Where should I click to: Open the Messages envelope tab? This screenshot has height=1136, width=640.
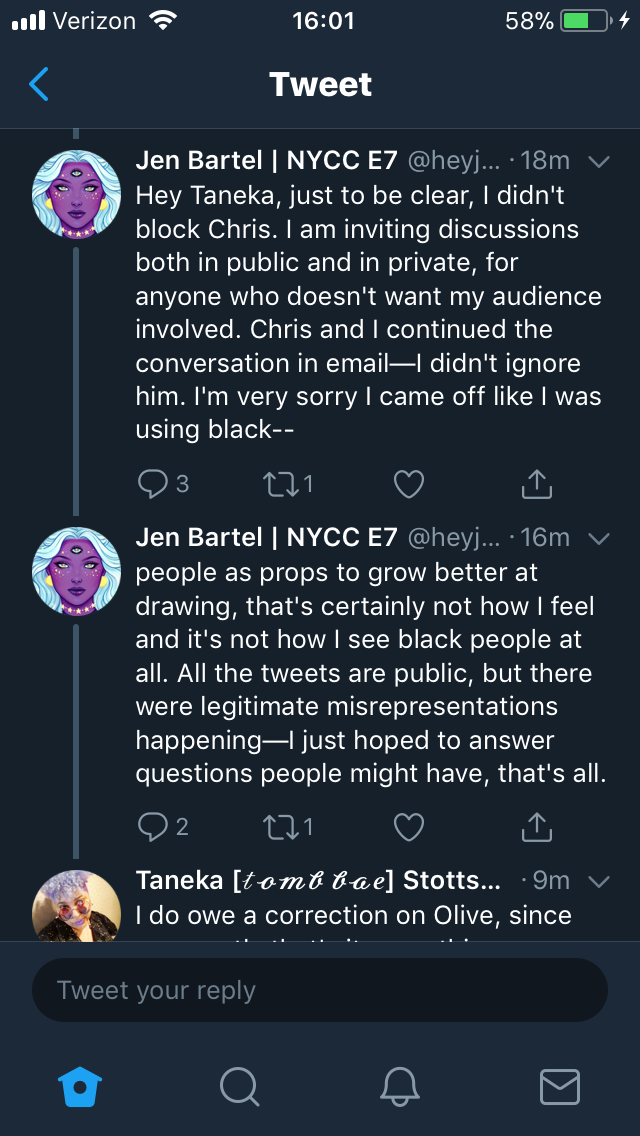[x=560, y=1087]
